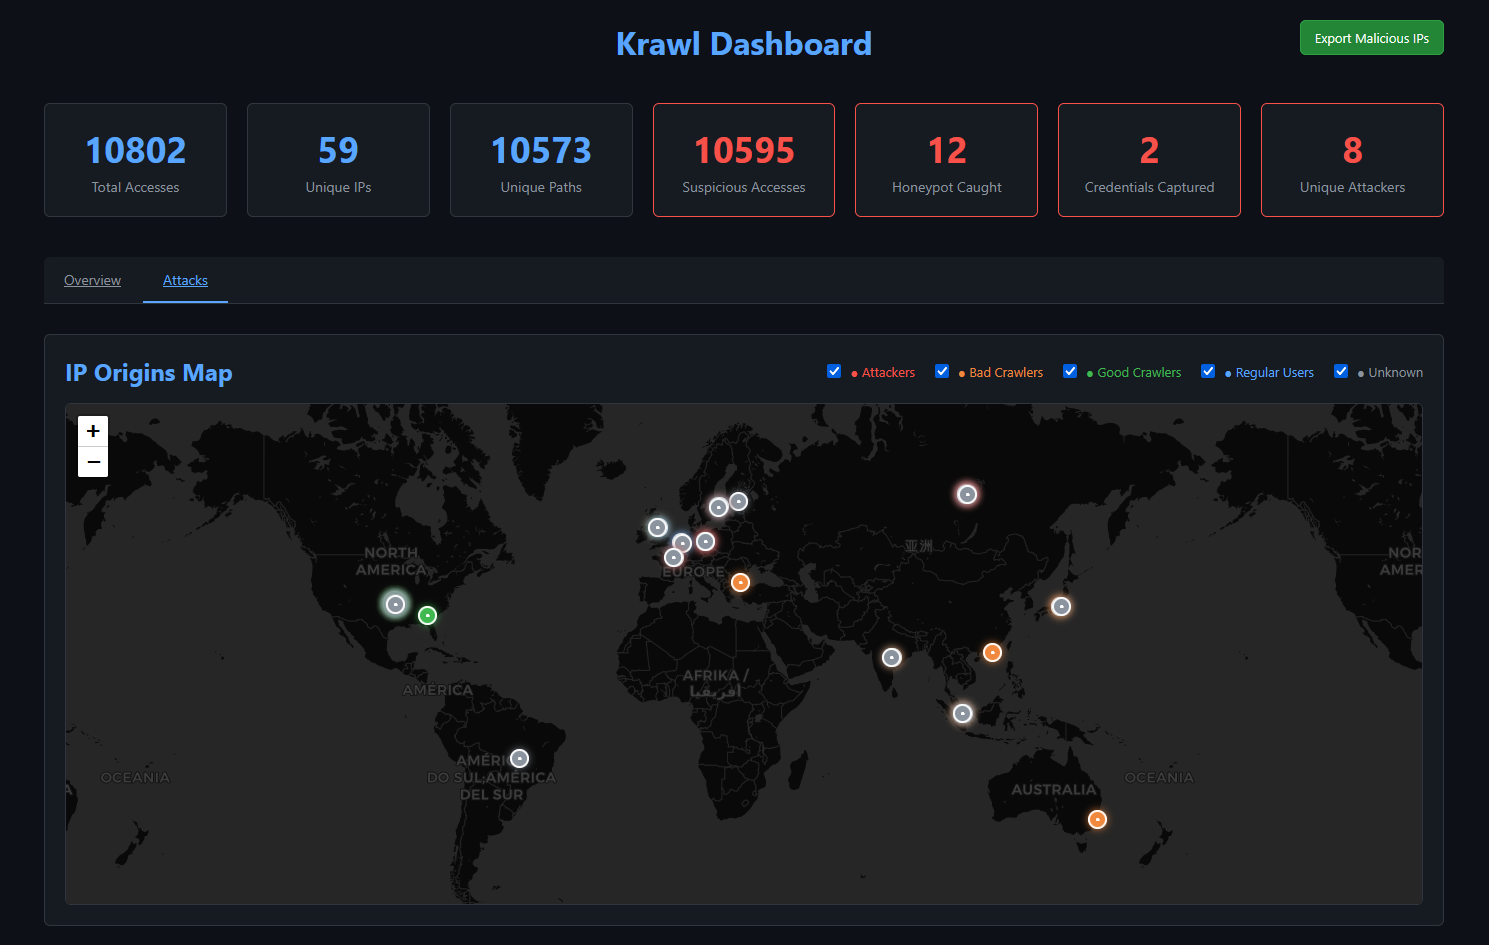Click the Export Malicious IPs button
The width and height of the screenshot is (1489, 945).
click(x=1371, y=37)
